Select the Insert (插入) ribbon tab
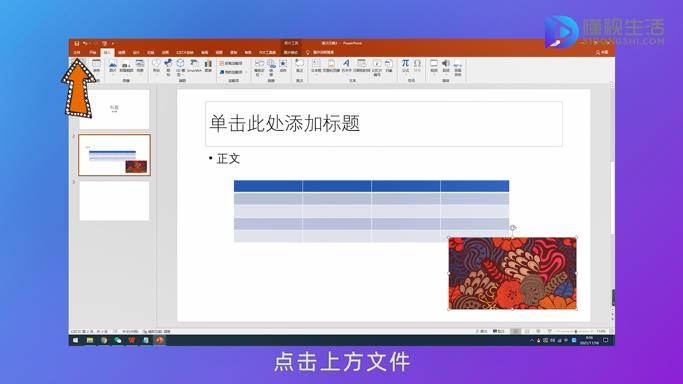This screenshot has height=384, width=683. pyautogui.click(x=107, y=52)
